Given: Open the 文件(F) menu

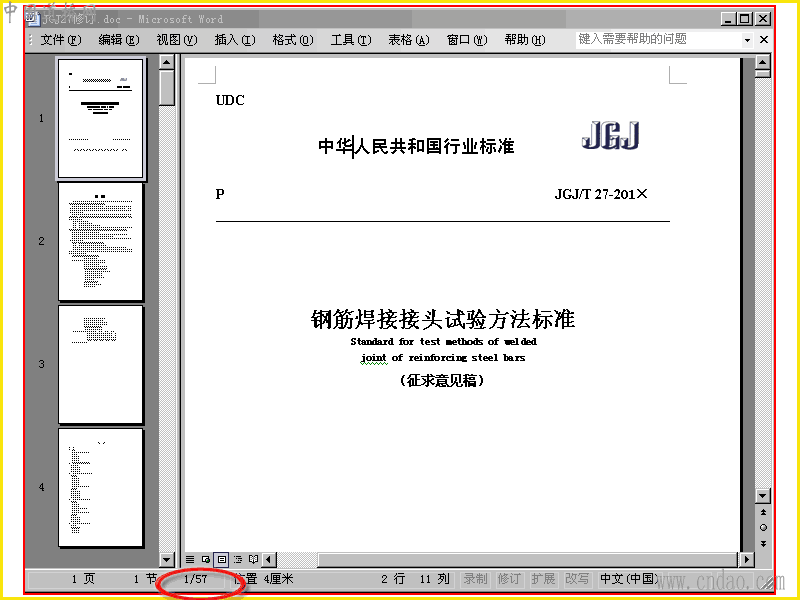Looking at the screenshot, I should pos(60,40).
